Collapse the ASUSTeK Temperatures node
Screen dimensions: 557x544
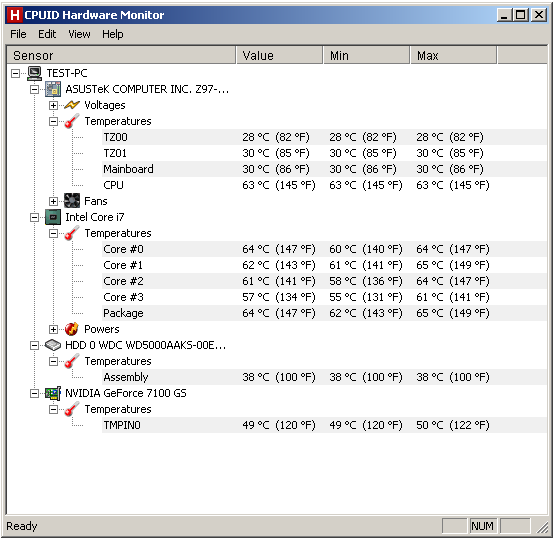[53, 122]
